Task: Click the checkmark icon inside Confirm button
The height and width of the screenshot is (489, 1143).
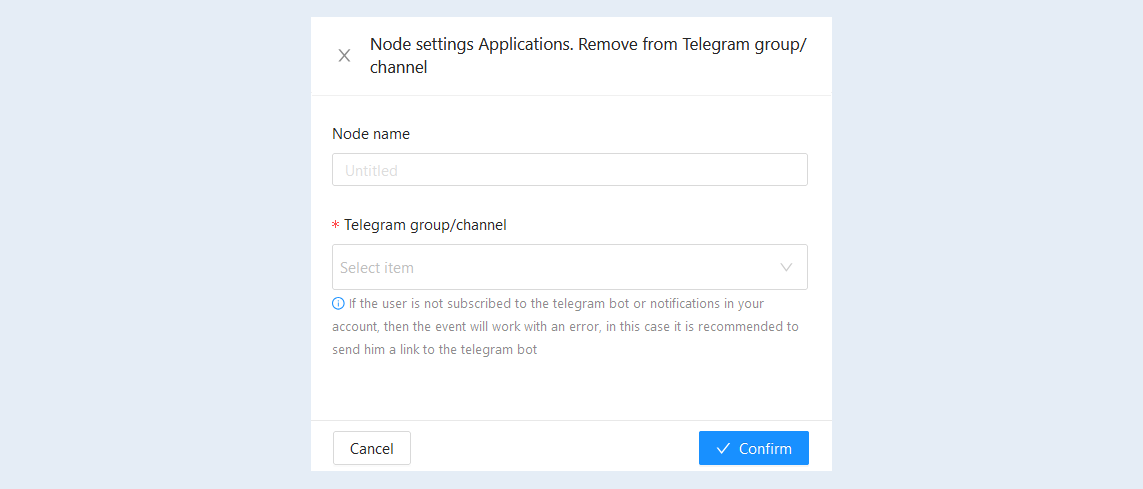Action: 723,448
